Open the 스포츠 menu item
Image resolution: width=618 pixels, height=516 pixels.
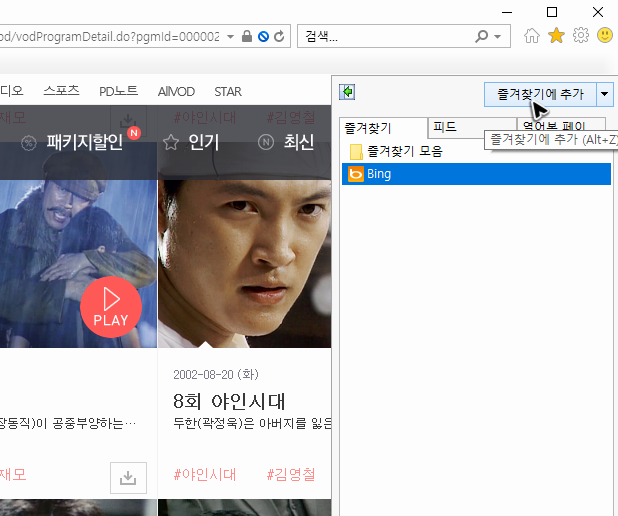click(x=61, y=91)
